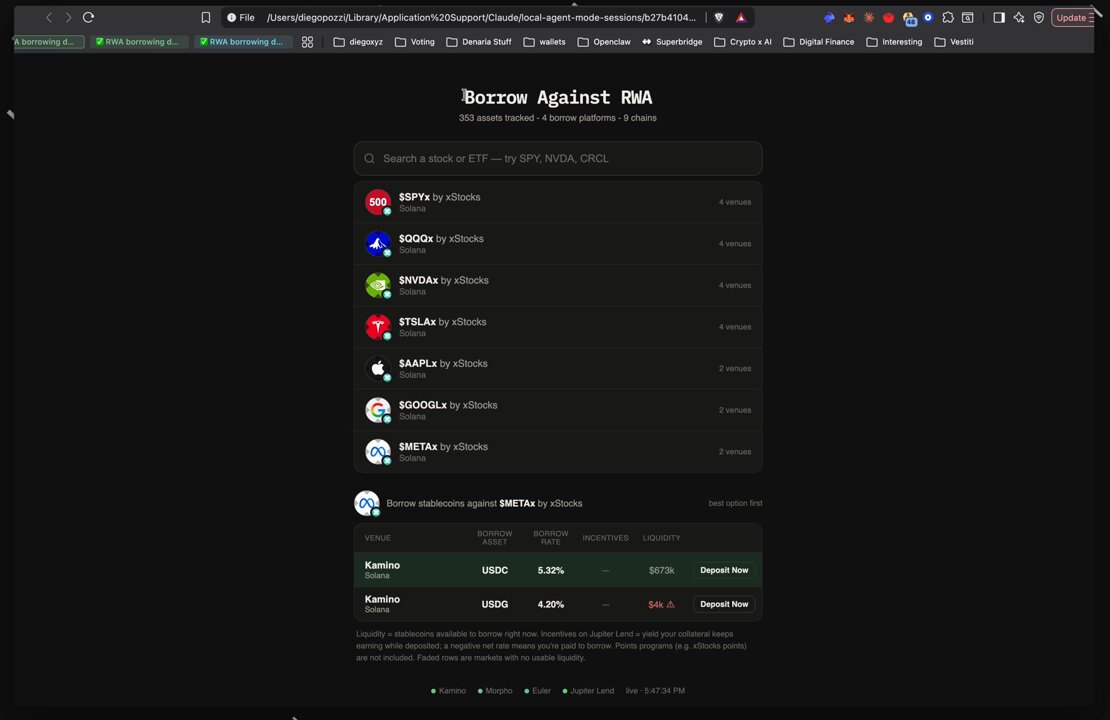This screenshot has height=720, width=1110.
Task: Click the Meta logo in the asset list
Action: coord(378,452)
